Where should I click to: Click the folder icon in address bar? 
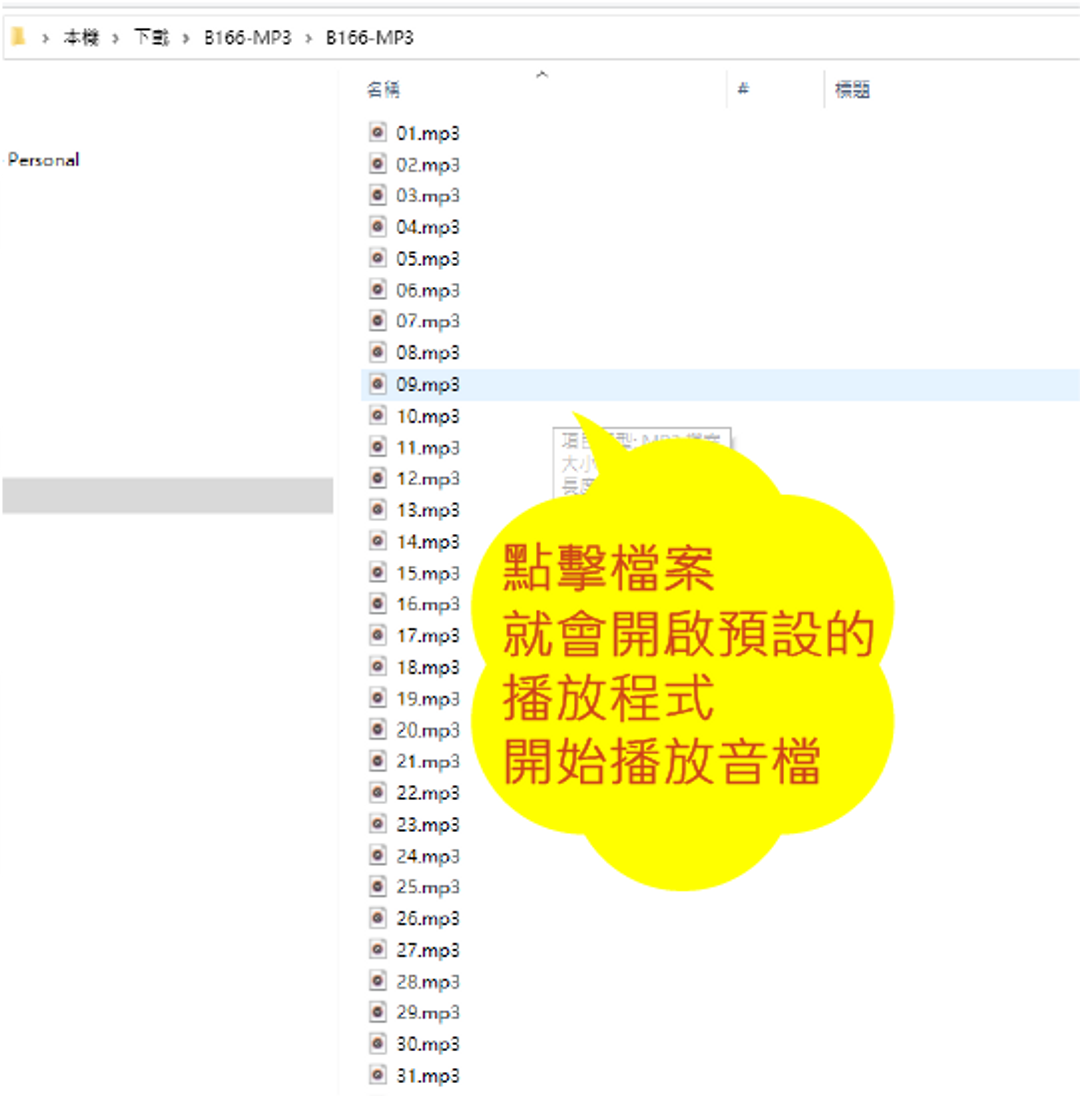(x=18, y=38)
